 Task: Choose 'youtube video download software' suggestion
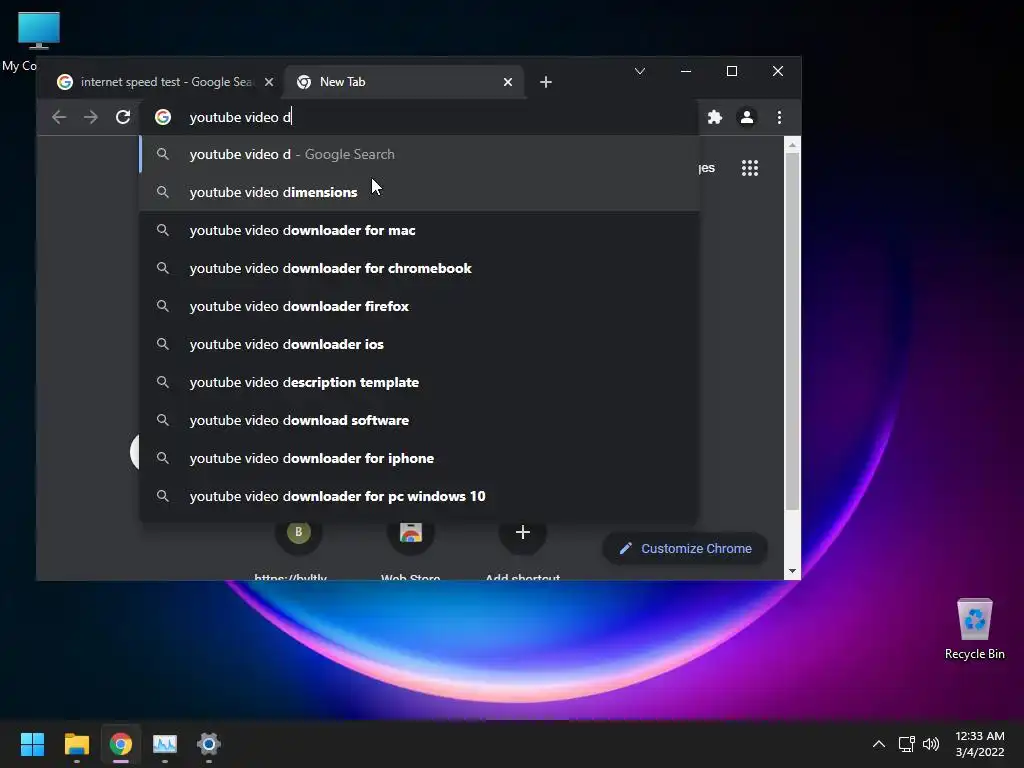(x=419, y=420)
